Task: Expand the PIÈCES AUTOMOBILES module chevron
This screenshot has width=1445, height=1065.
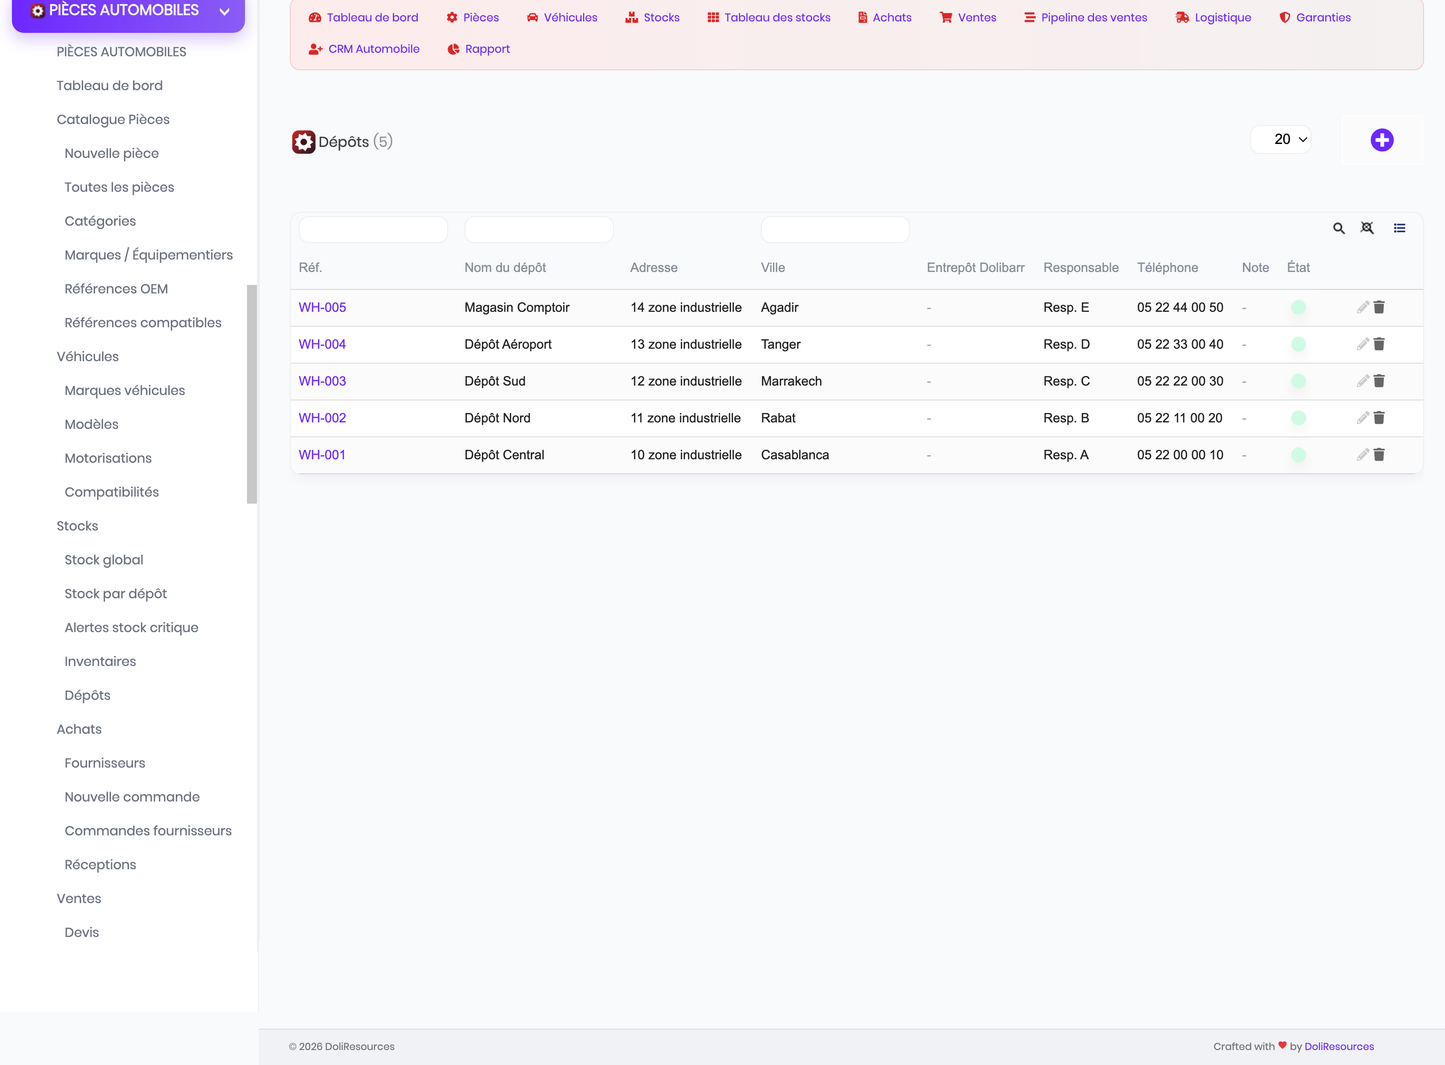Action: point(225,12)
